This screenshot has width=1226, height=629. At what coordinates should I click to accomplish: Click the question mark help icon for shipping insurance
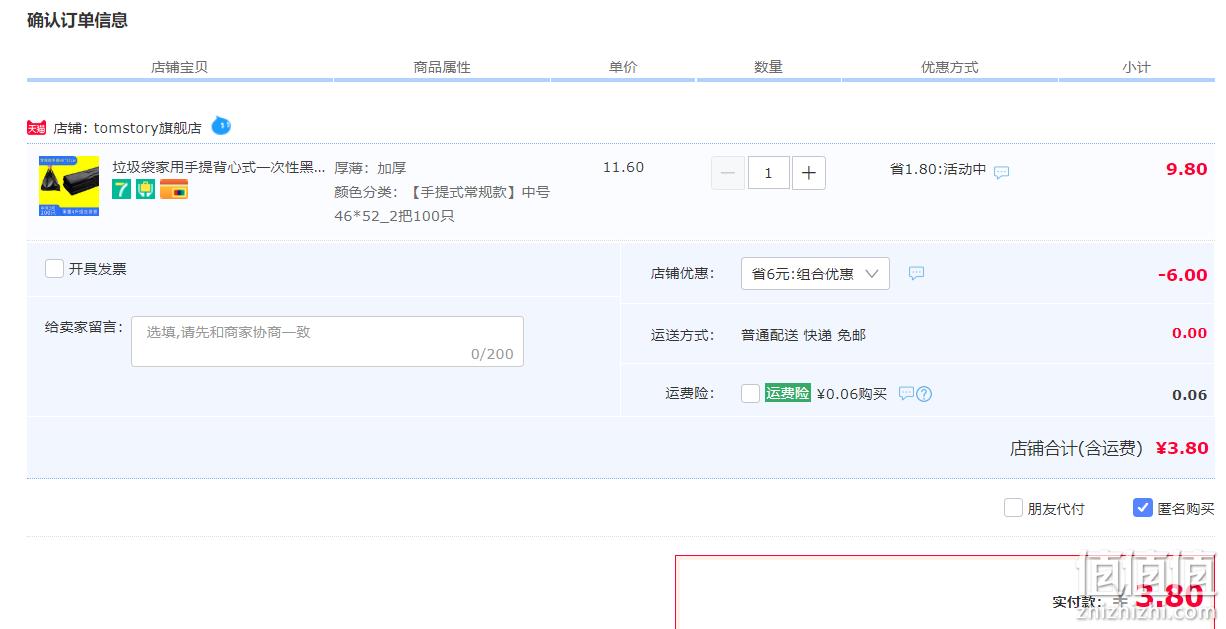click(924, 394)
